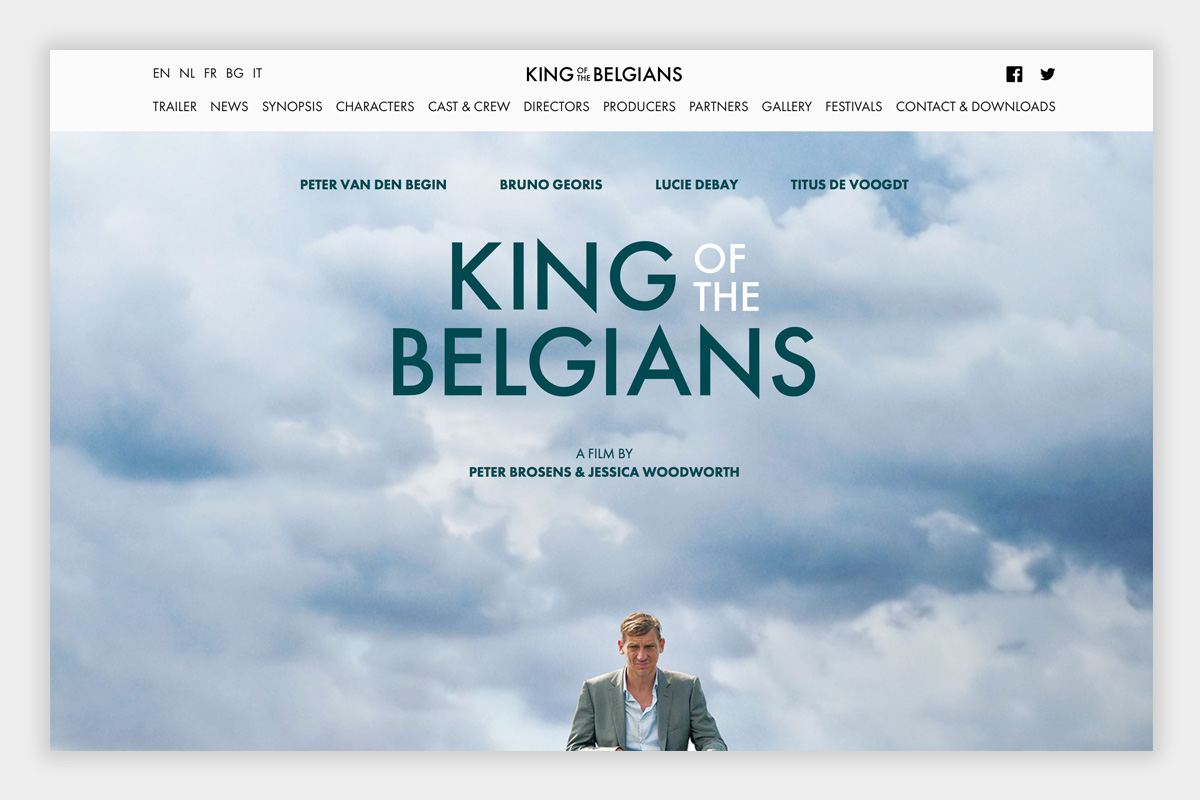Open the Synopsis page
Viewport: 1200px width, 800px height.
(x=292, y=106)
